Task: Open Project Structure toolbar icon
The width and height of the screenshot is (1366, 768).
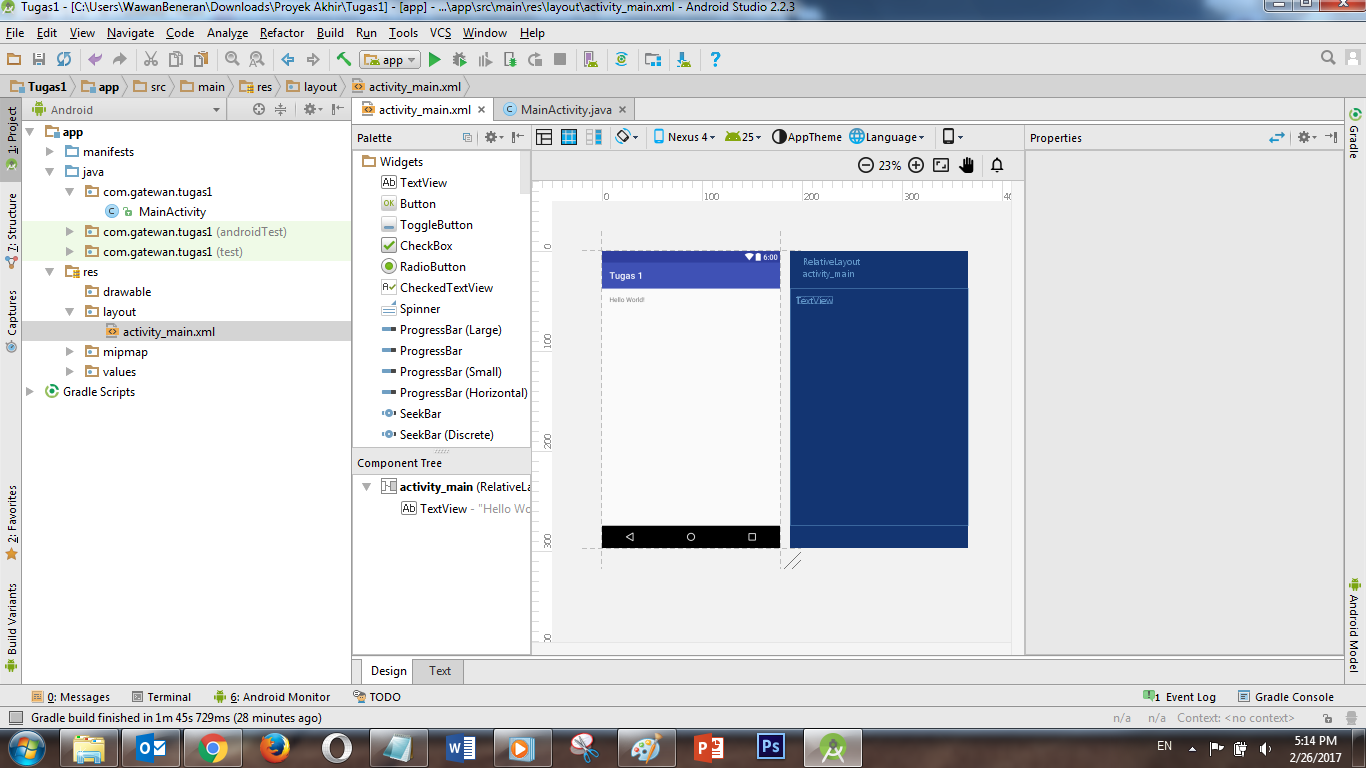Action: click(x=652, y=60)
